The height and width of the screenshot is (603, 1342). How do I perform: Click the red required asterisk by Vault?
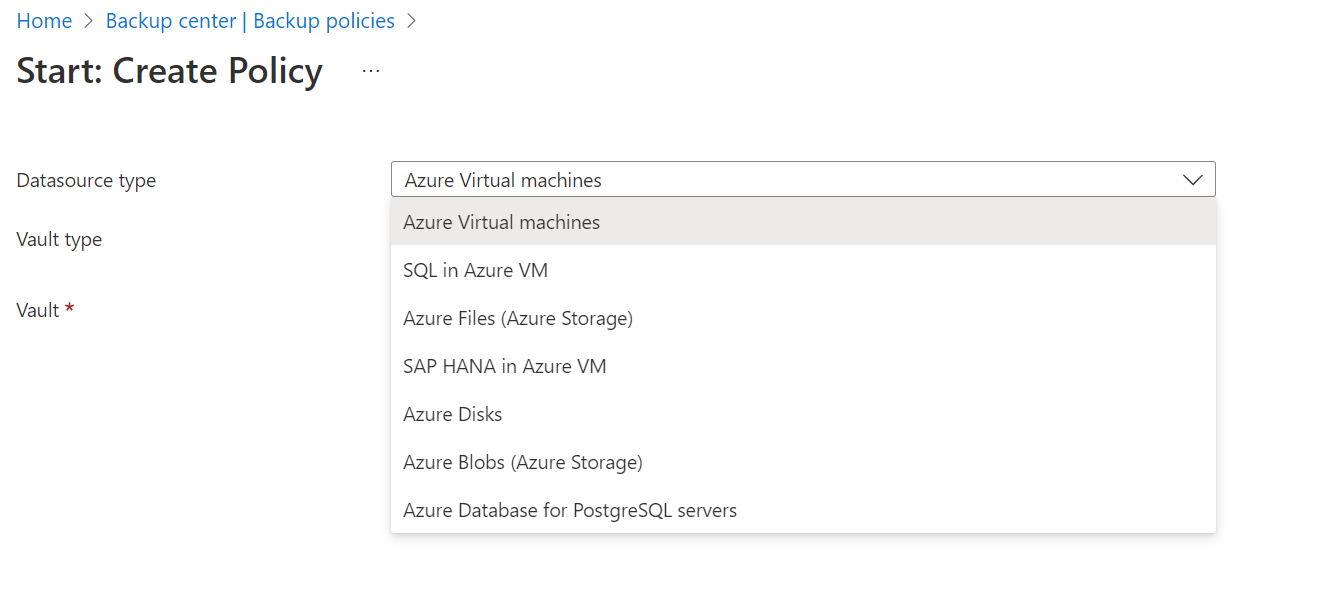(x=70, y=310)
